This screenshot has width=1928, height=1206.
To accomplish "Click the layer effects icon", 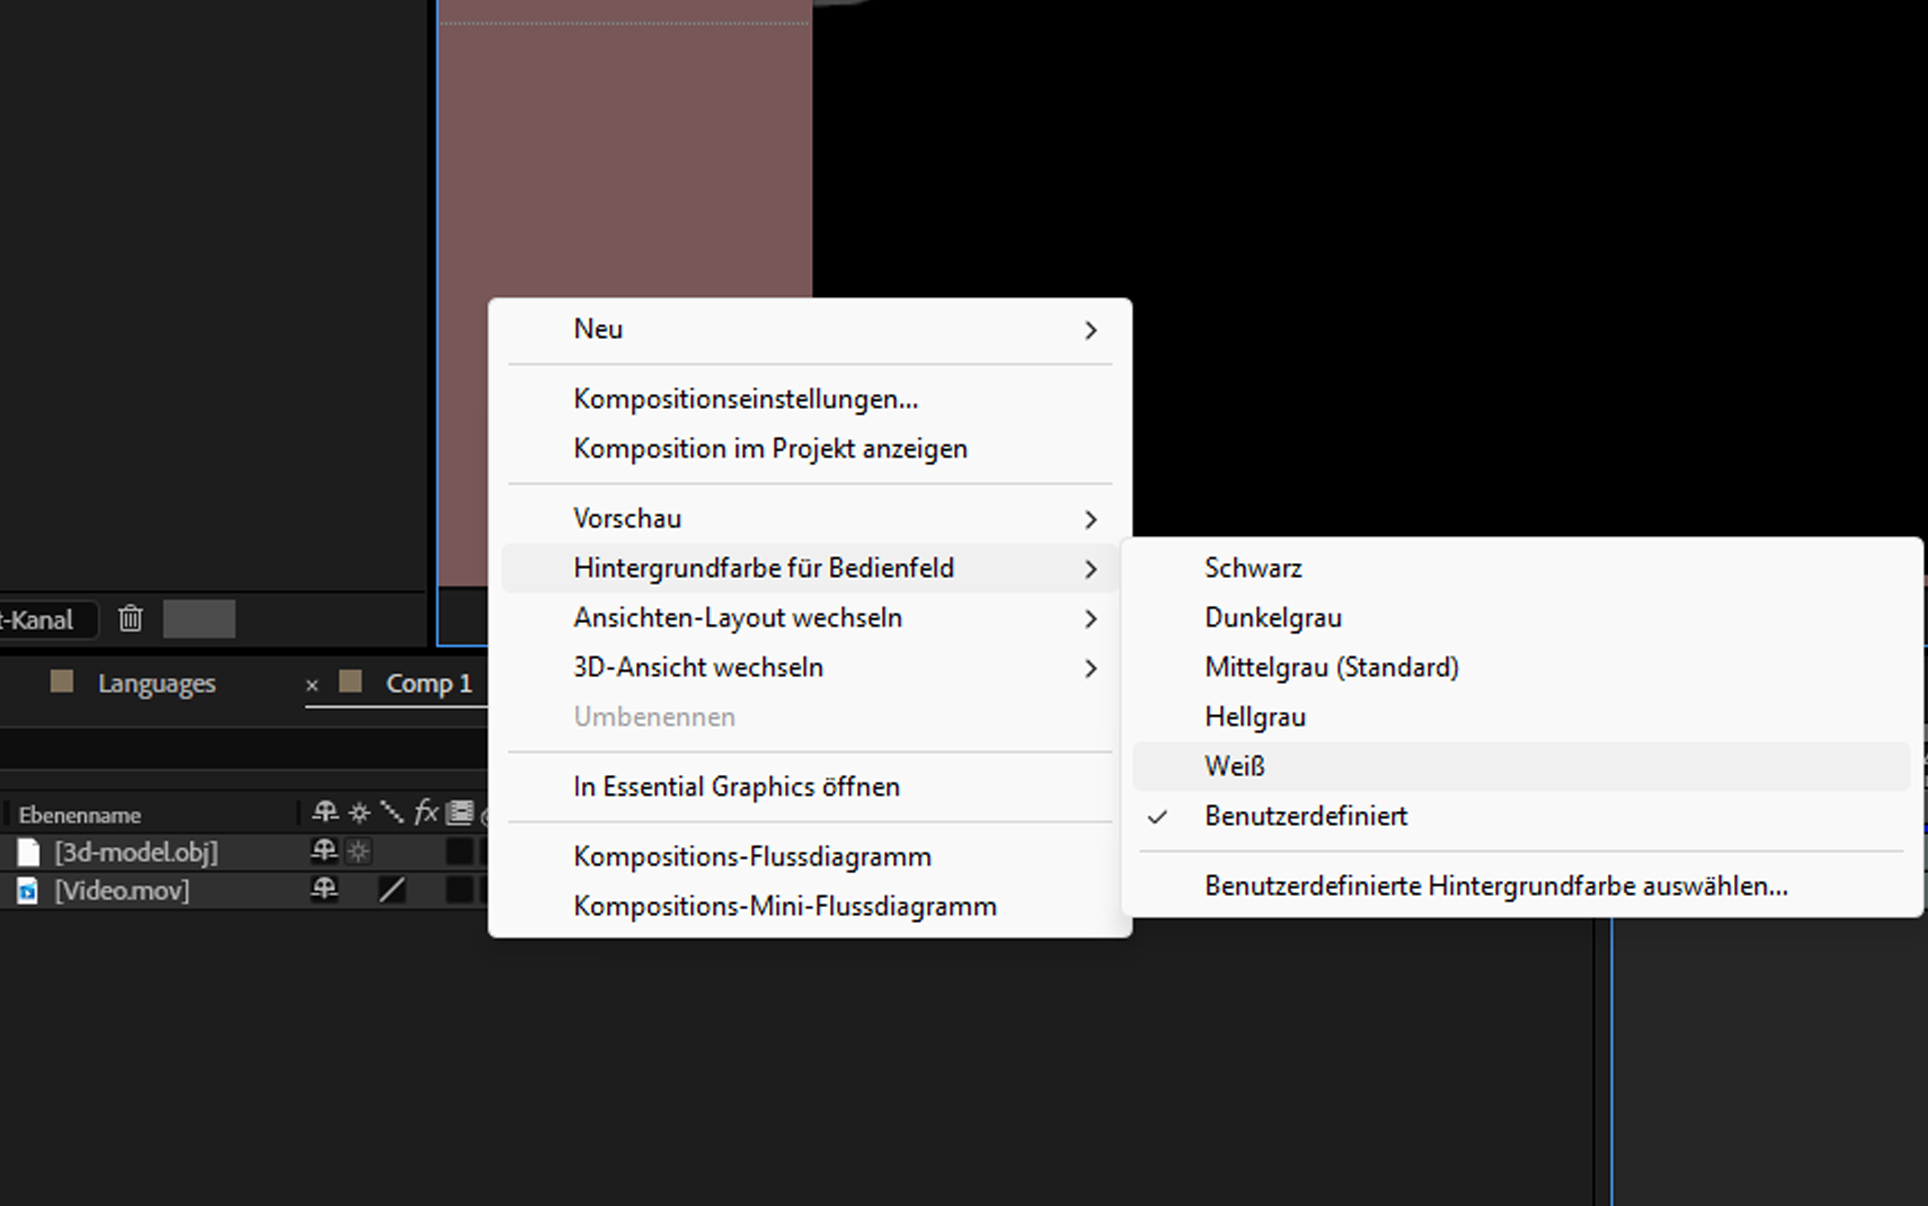I will (x=425, y=814).
